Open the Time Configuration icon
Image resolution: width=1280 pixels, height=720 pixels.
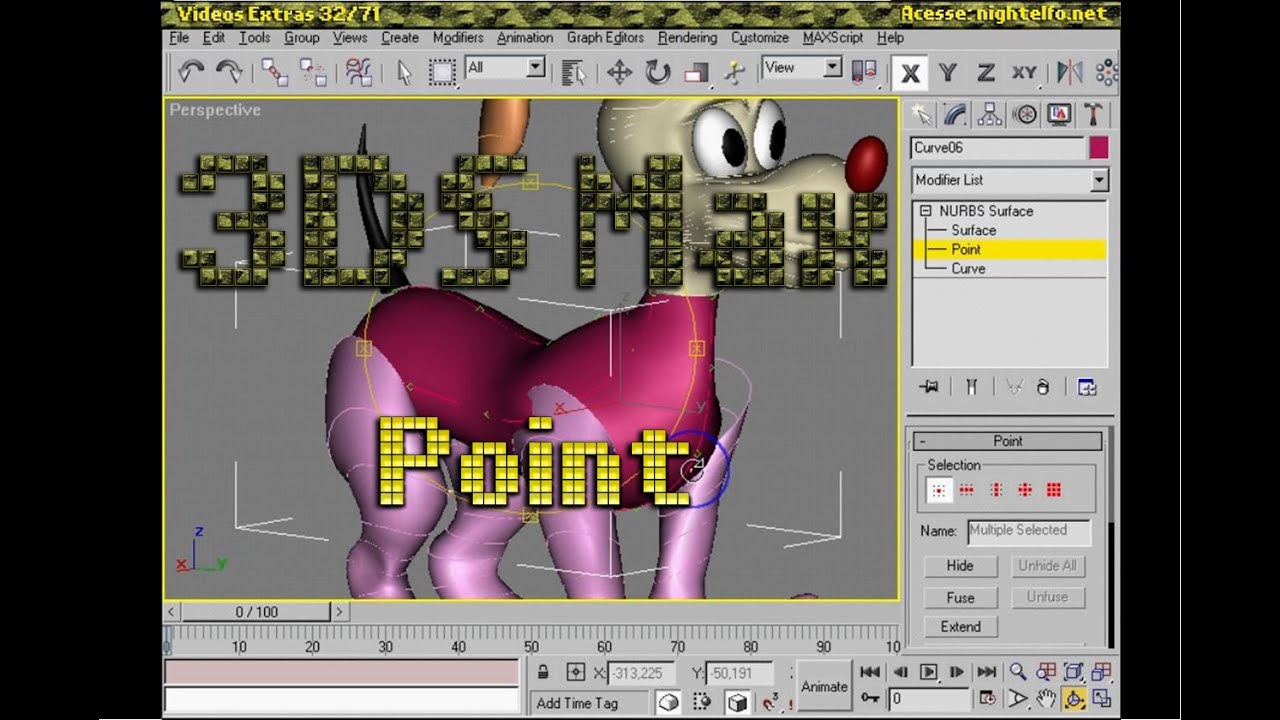(x=987, y=699)
